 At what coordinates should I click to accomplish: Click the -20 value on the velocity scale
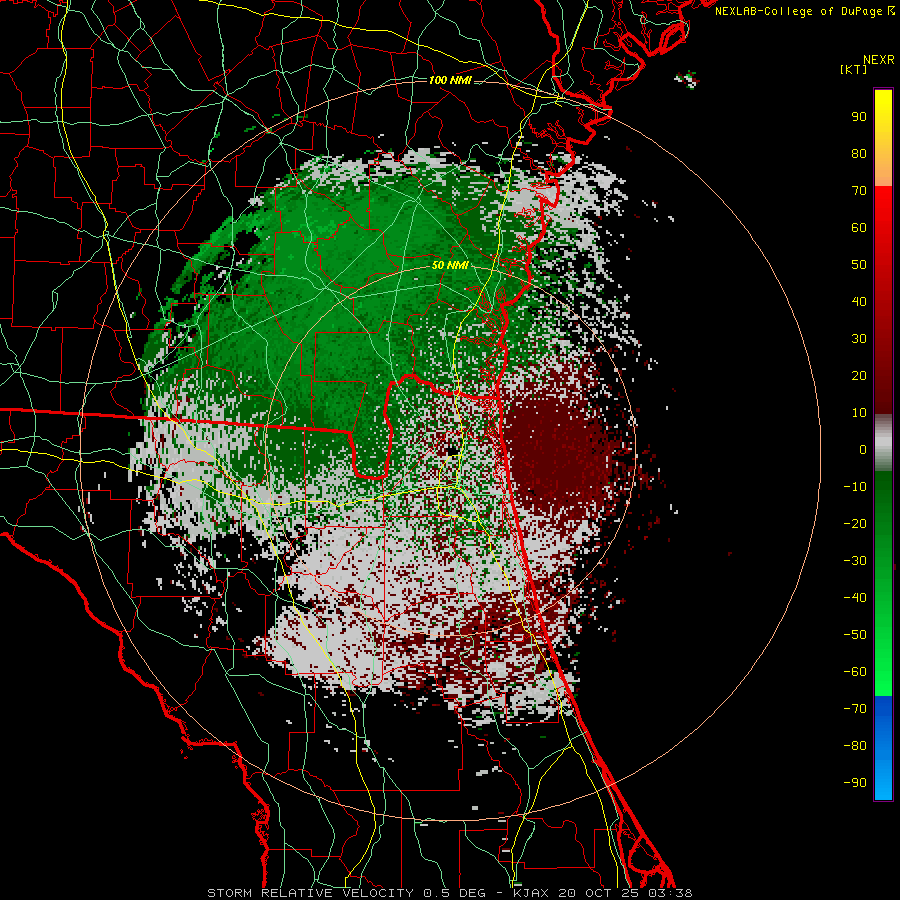855,523
